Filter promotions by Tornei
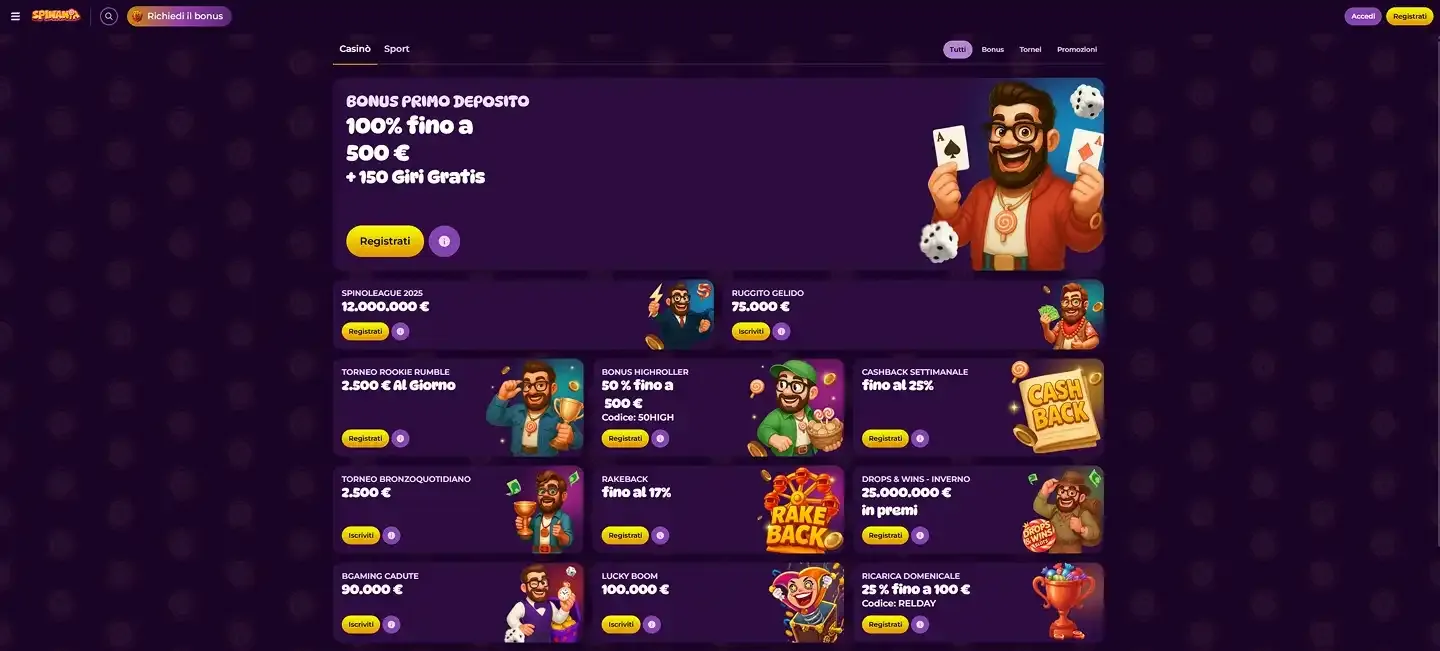Screen dimensions: 1440x651 [1030, 49]
